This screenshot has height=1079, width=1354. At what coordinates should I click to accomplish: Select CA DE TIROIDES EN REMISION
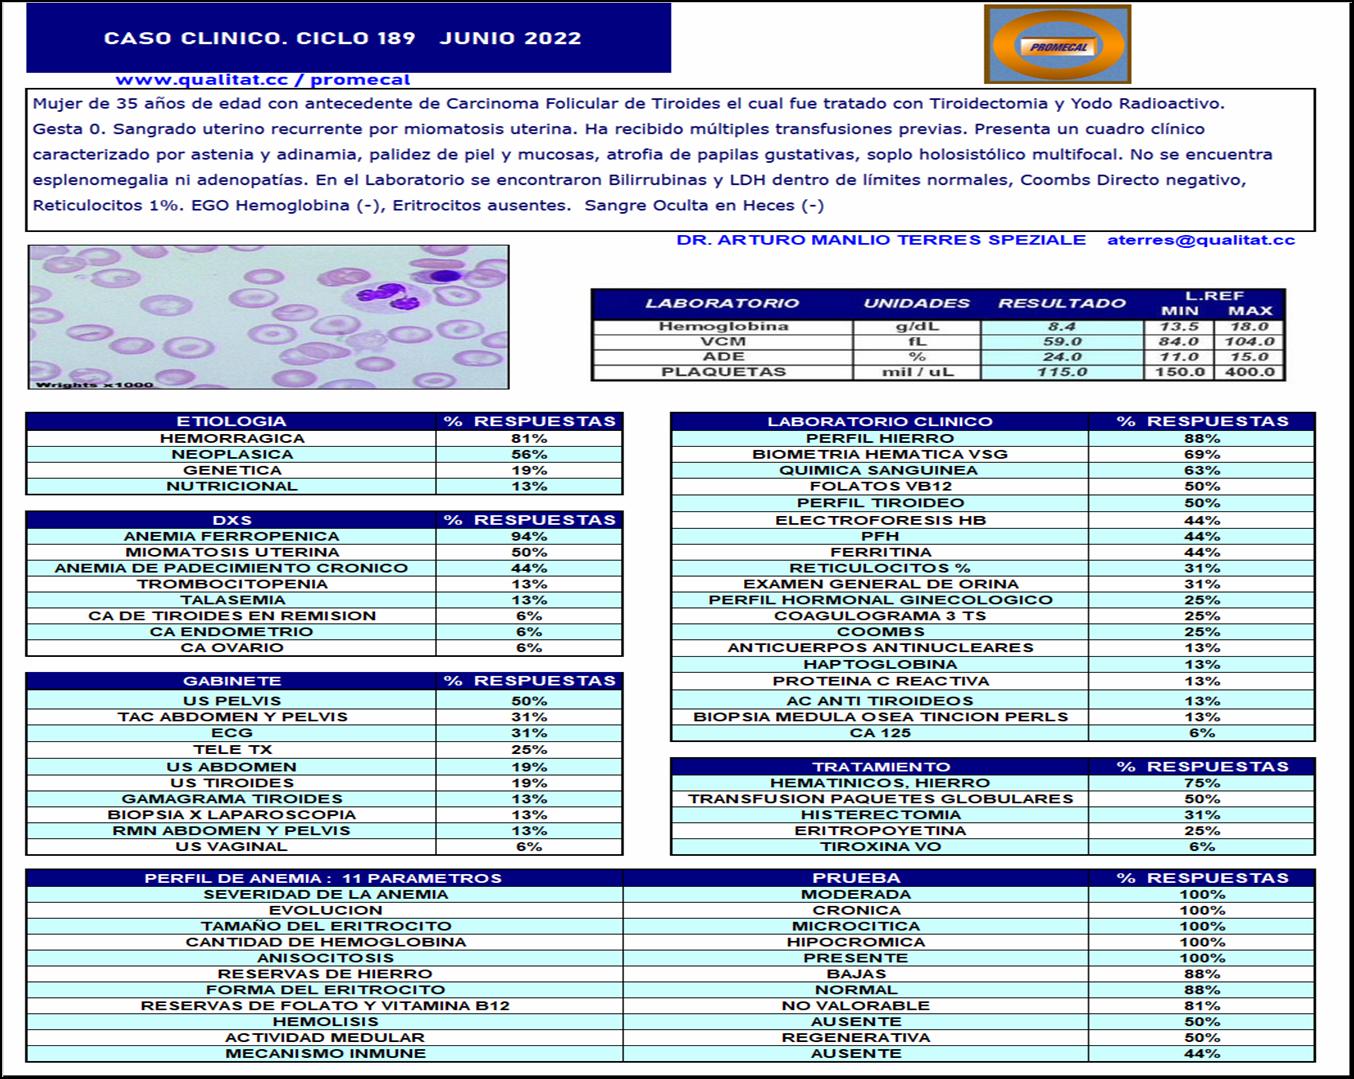[324, 616]
